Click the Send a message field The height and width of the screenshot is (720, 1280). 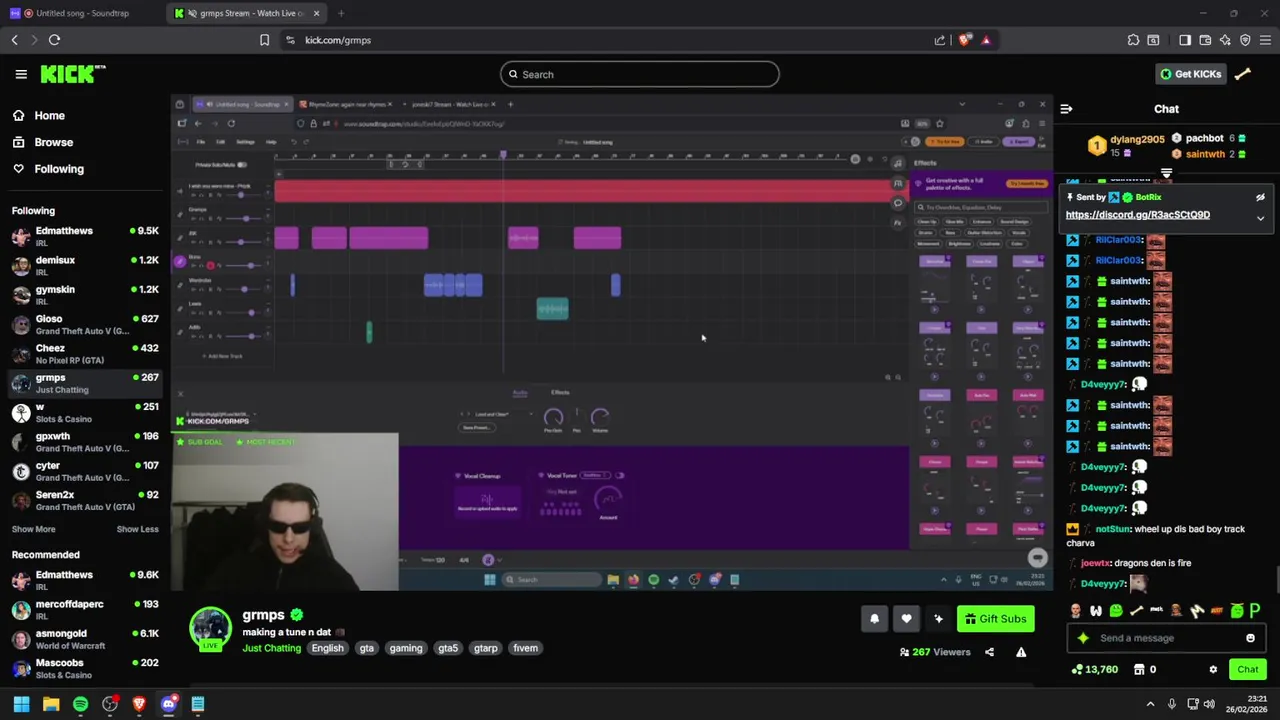click(x=1165, y=638)
